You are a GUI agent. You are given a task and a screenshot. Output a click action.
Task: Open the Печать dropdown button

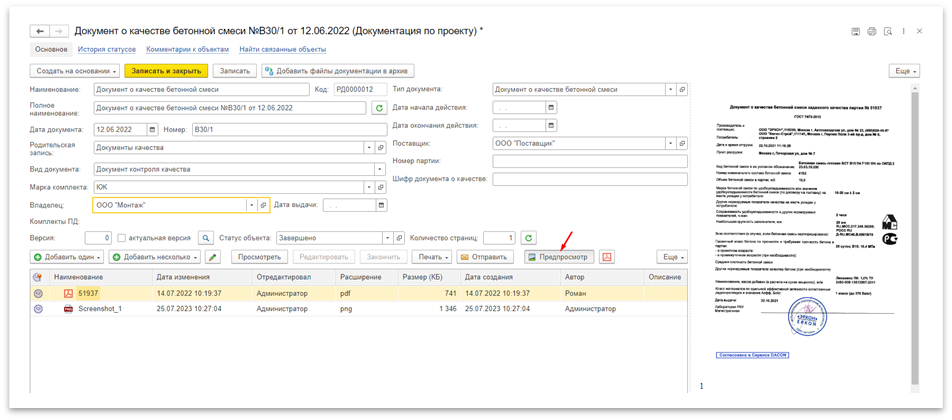coord(431,257)
